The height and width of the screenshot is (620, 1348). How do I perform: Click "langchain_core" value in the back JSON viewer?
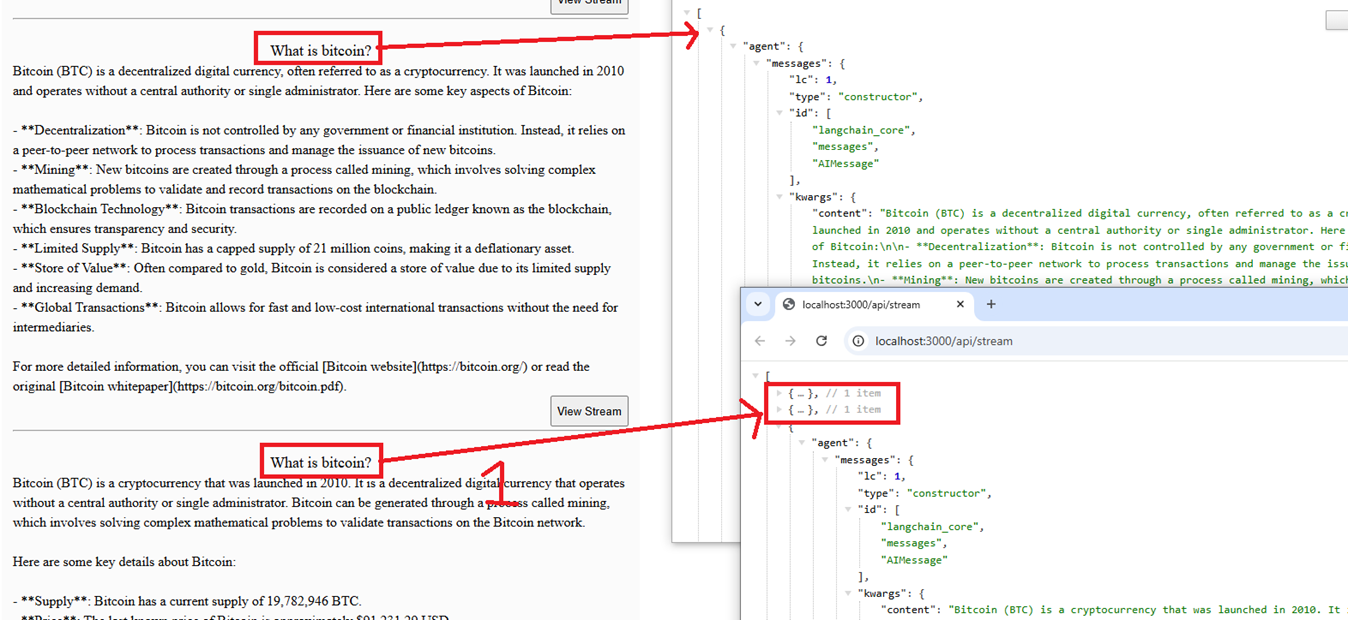click(863, 130)
